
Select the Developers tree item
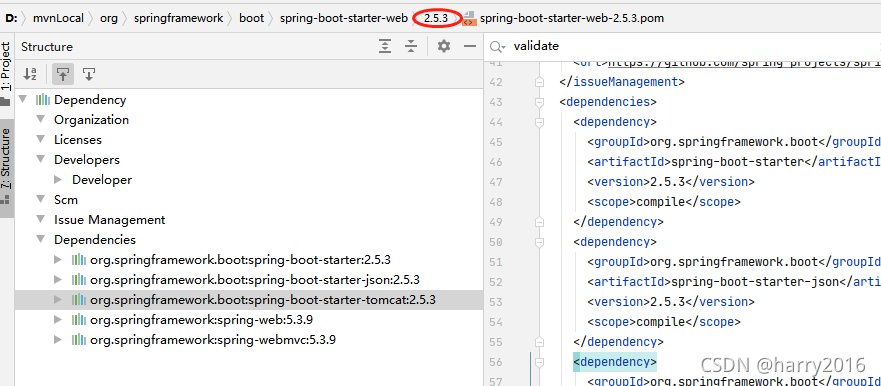tap(87, 160)
